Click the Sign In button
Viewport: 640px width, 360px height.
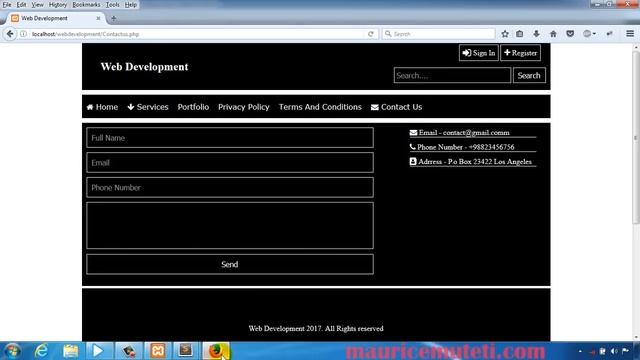click(x=478, y=53)
